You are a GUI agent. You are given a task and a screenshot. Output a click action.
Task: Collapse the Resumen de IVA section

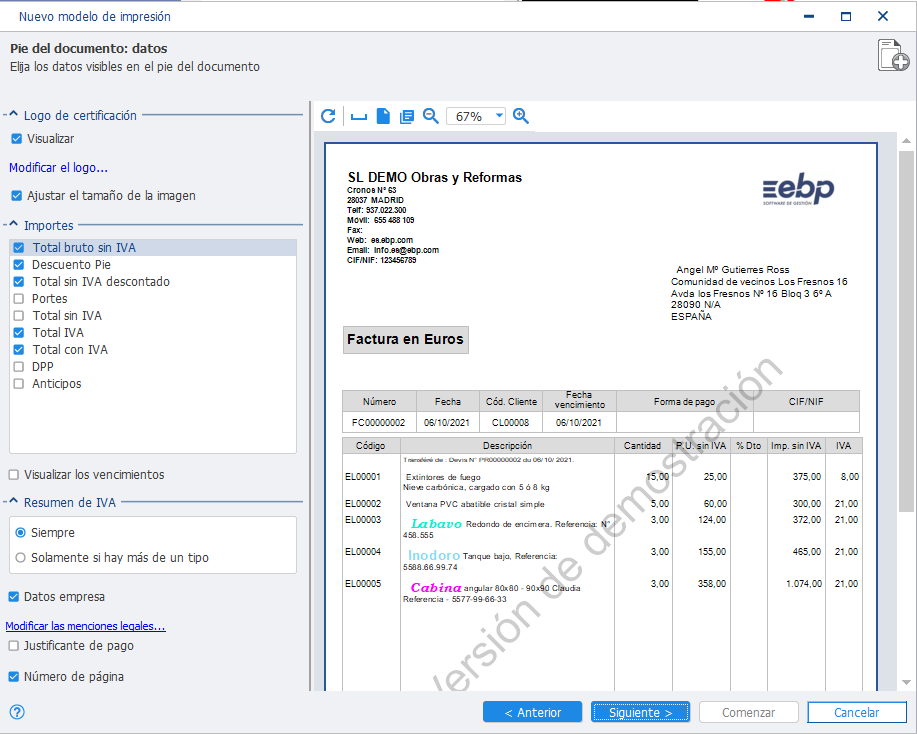(13, 502)
